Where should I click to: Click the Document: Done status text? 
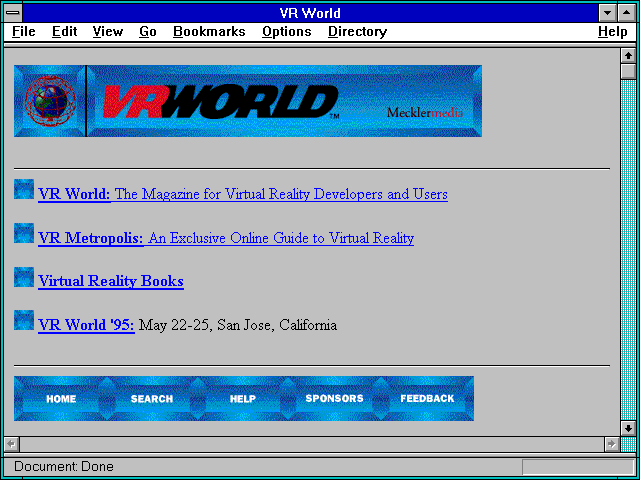64,467
